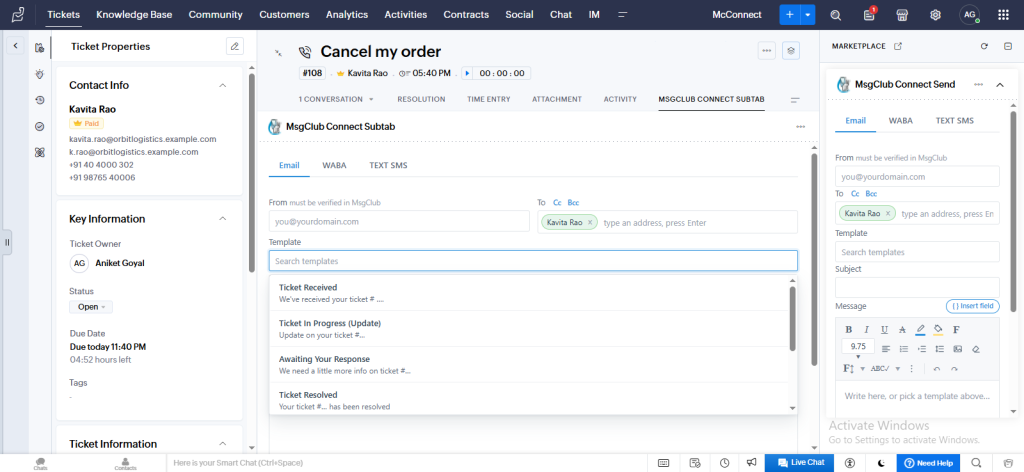Open the dropdown arrow beside plus button

tap(808, 15)
